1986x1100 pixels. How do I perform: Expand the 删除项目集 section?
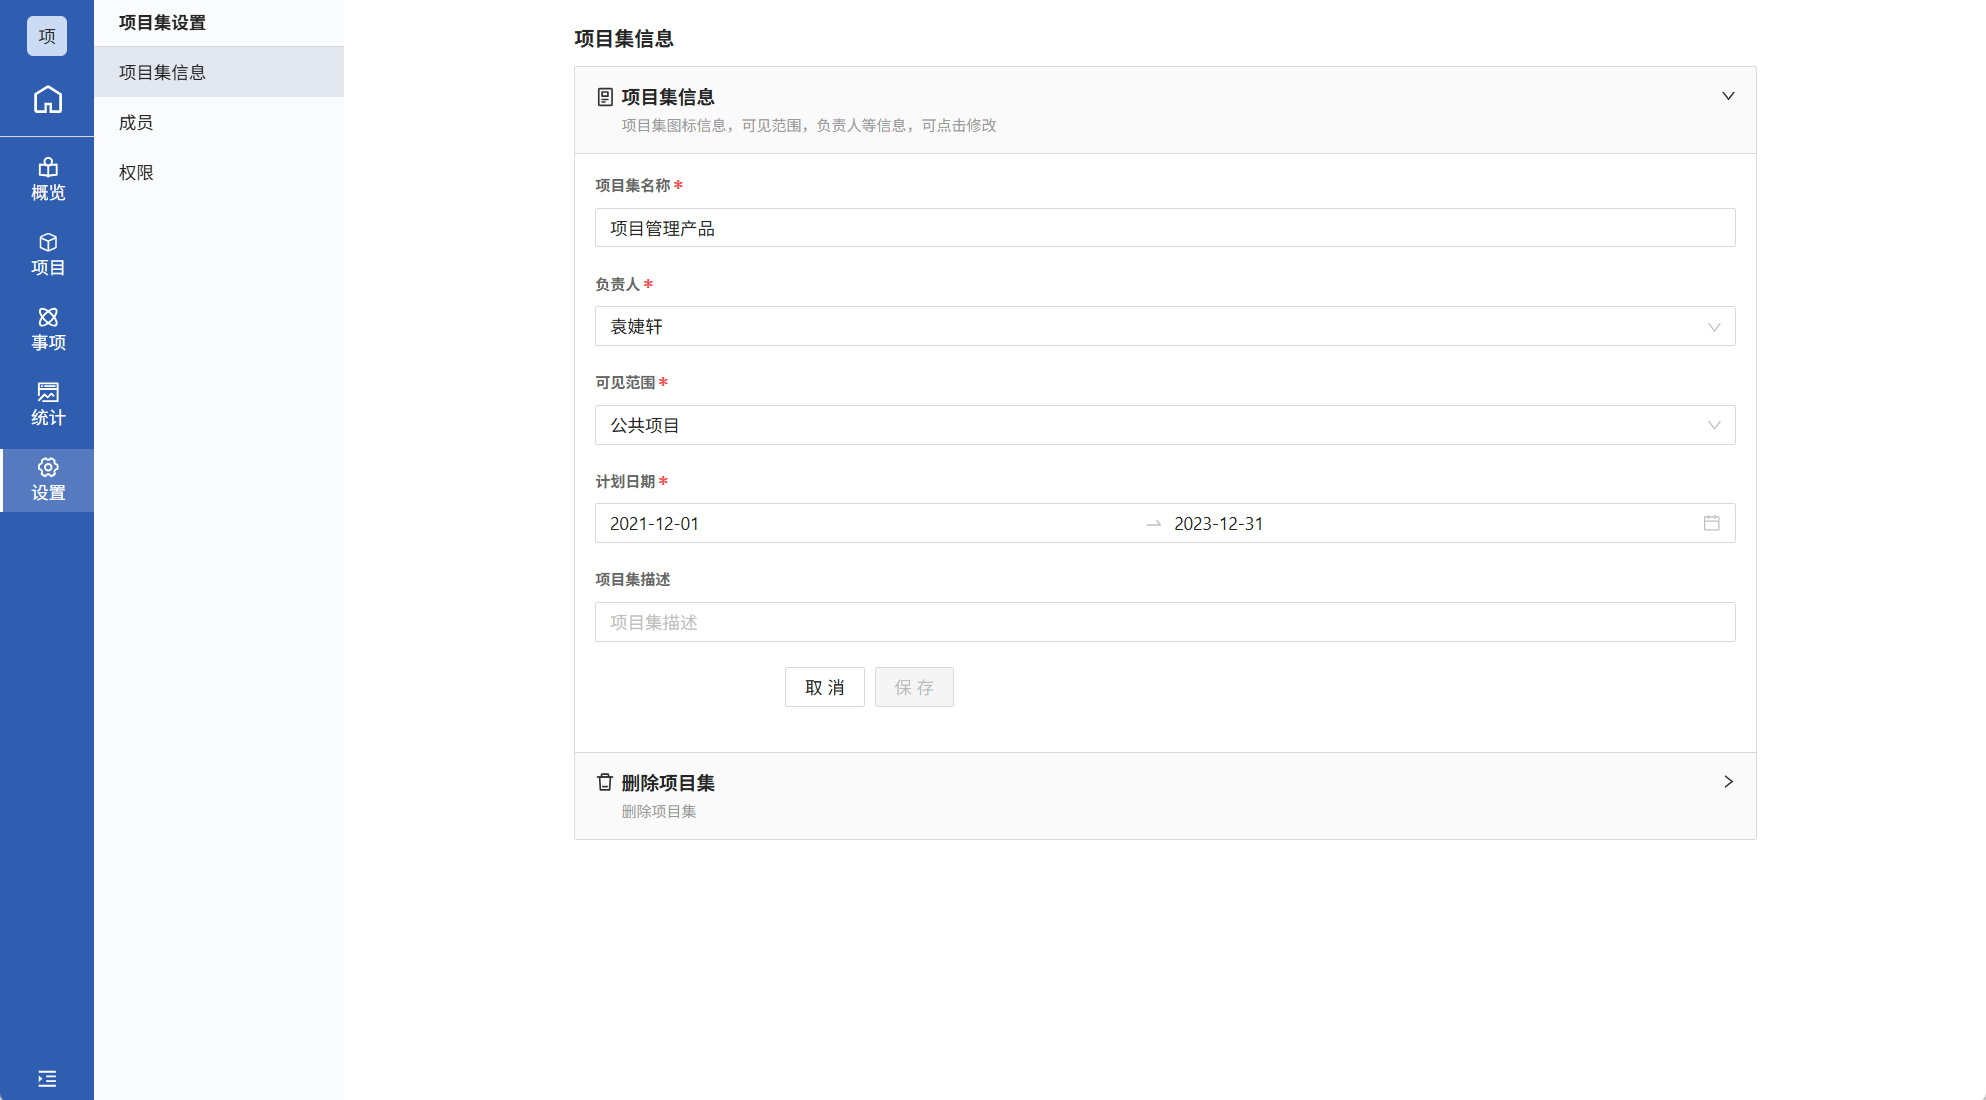pyautogui.click(x=1727, y=782)
